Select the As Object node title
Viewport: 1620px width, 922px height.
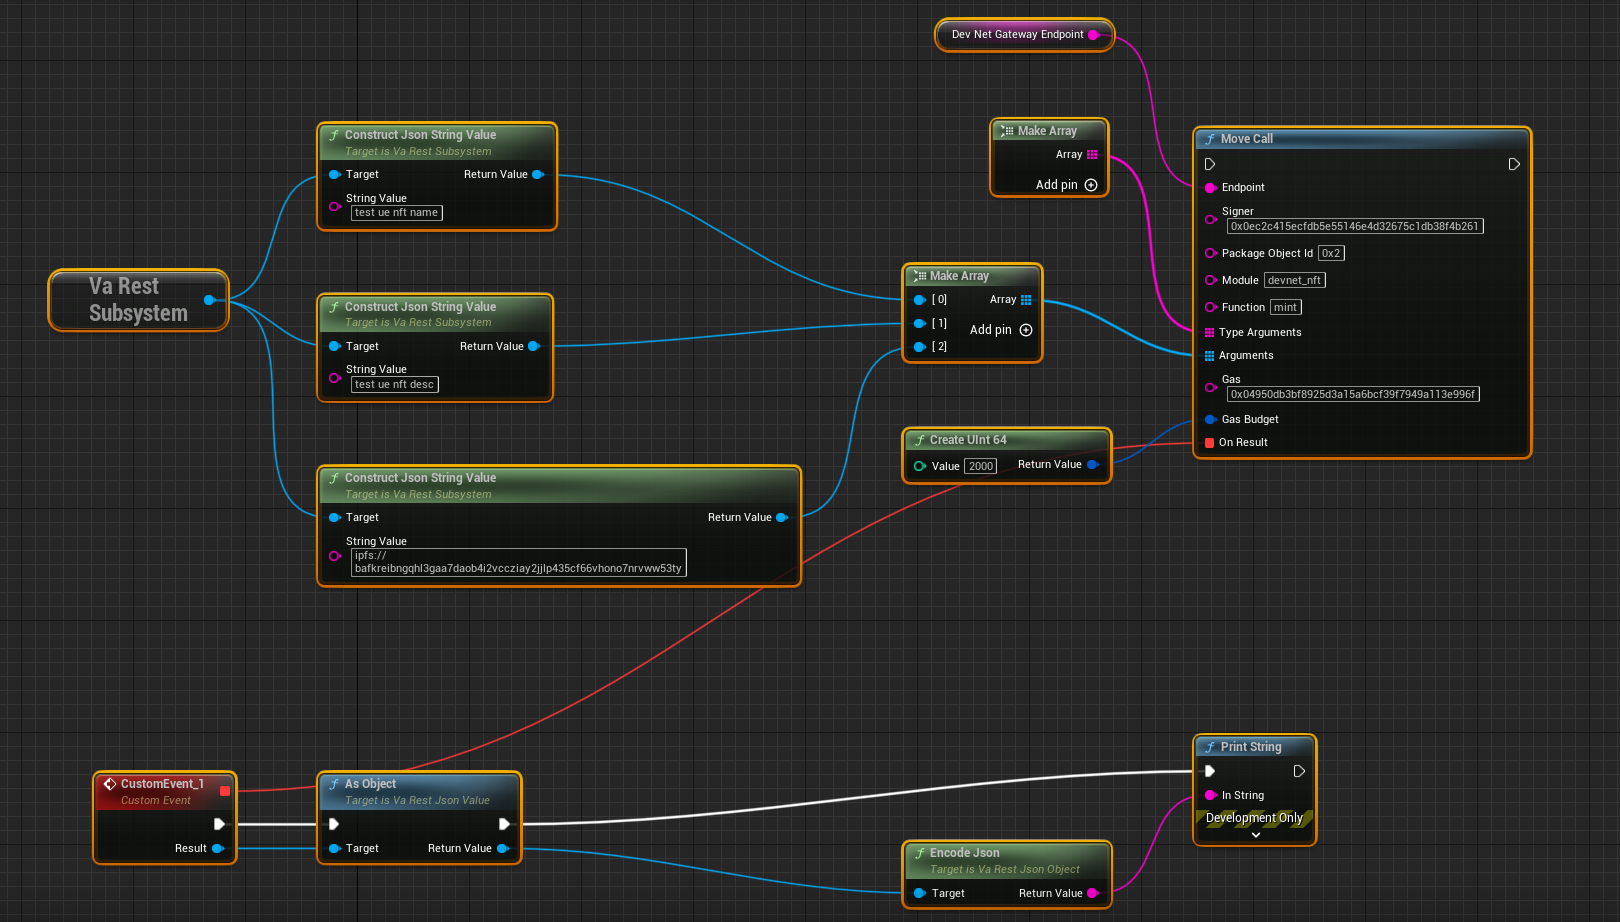[x=370, y=784]
